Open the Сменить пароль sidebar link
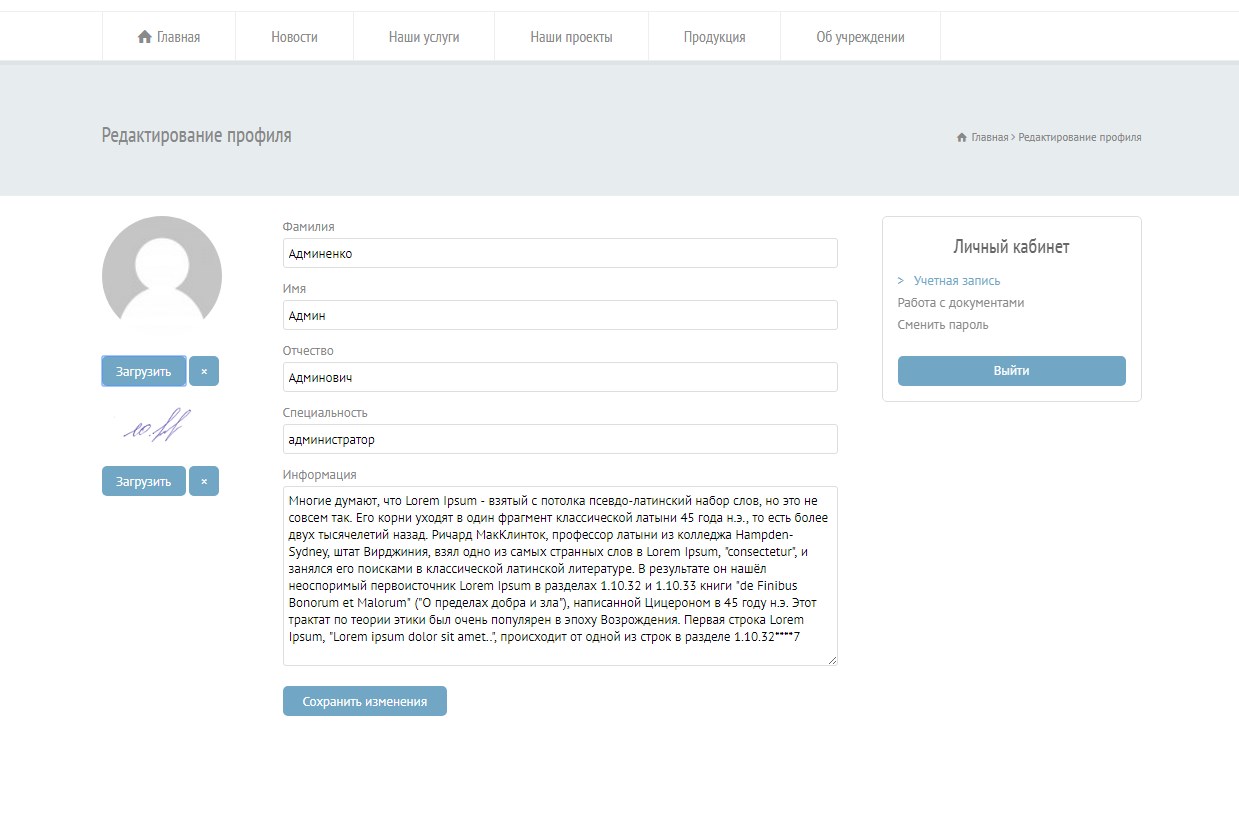Viewport: 1239px width, 826px height. pos(943,325)
